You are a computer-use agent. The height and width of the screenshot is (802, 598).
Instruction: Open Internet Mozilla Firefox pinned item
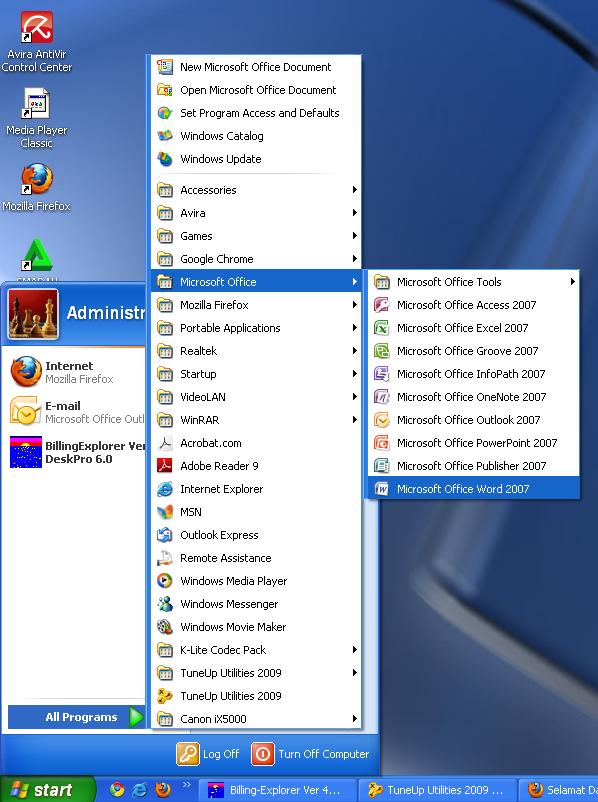coord(75,372)
